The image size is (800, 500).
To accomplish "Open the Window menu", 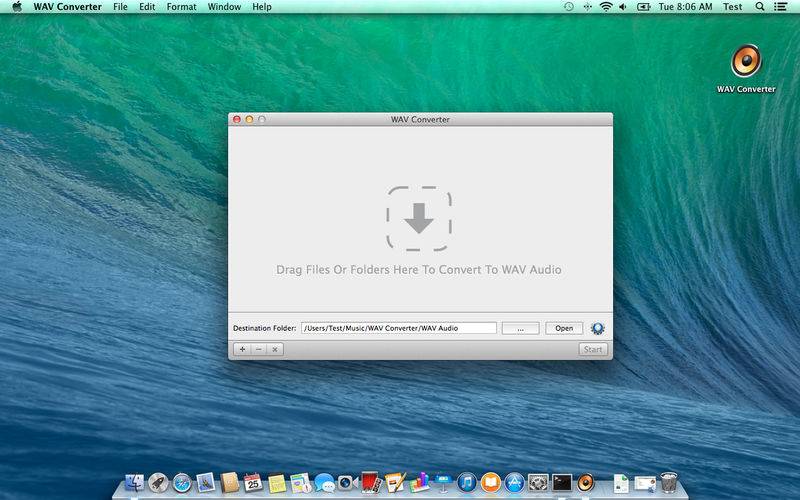I will (224, 7).
